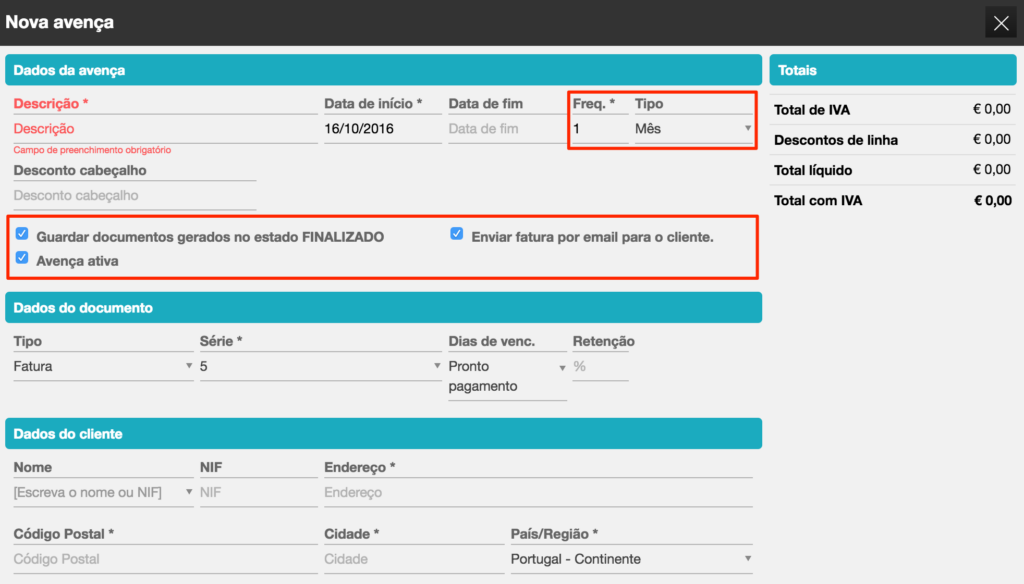Open Dias de venc. Pronto pagamento dropdown

507,376
